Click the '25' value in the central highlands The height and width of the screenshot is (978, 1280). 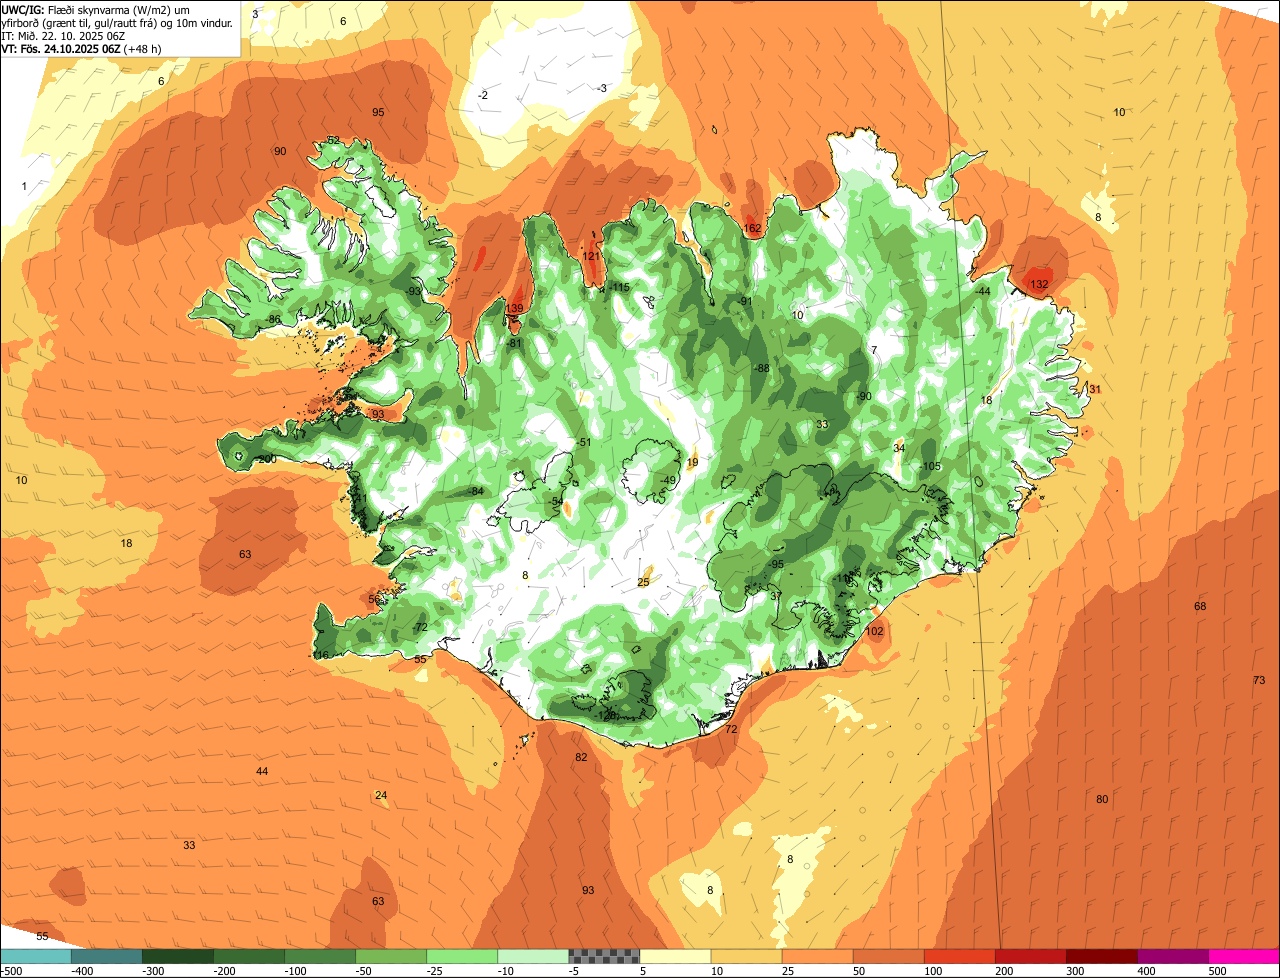[643, 582]
